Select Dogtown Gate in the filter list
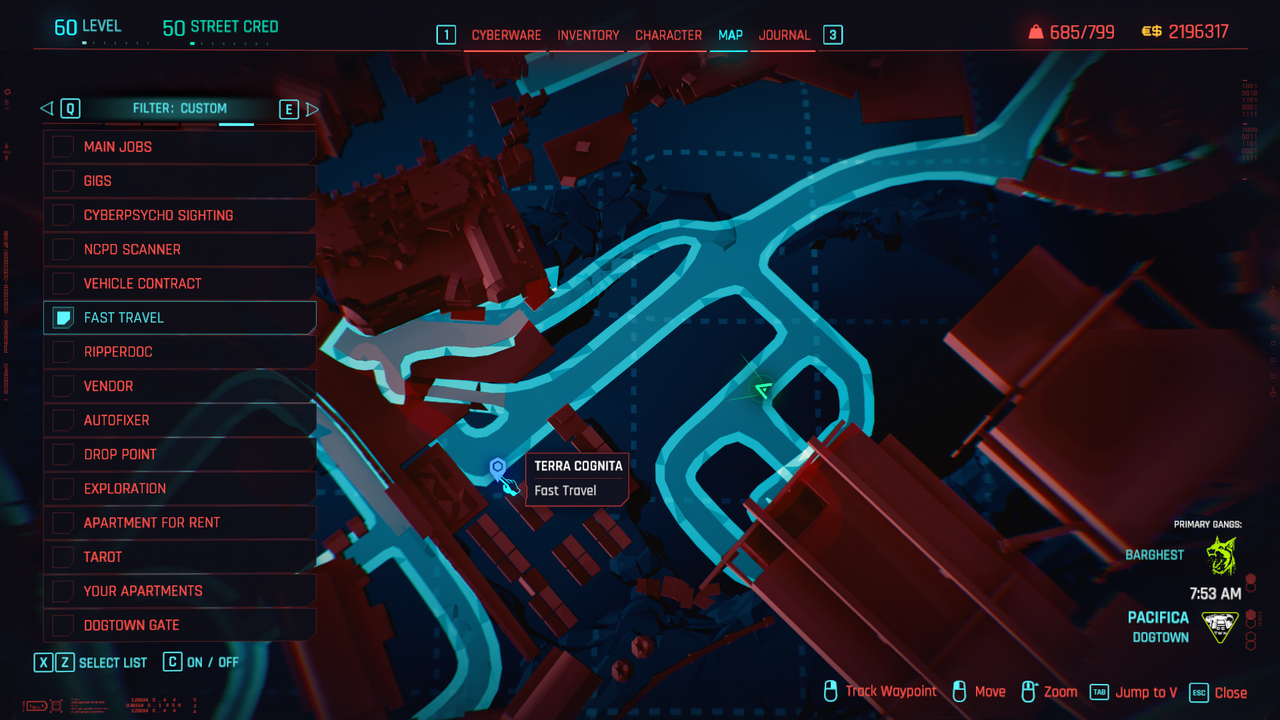This screenshot has height=720, width=1280. point(131,625)
